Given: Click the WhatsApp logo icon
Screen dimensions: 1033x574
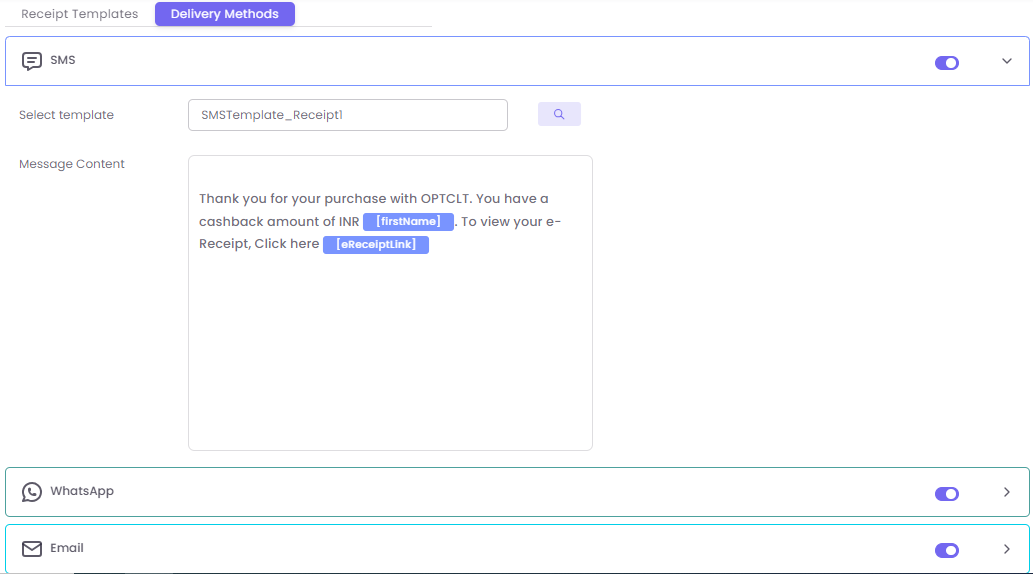Looking at the screenshot, I should point(32,492).
